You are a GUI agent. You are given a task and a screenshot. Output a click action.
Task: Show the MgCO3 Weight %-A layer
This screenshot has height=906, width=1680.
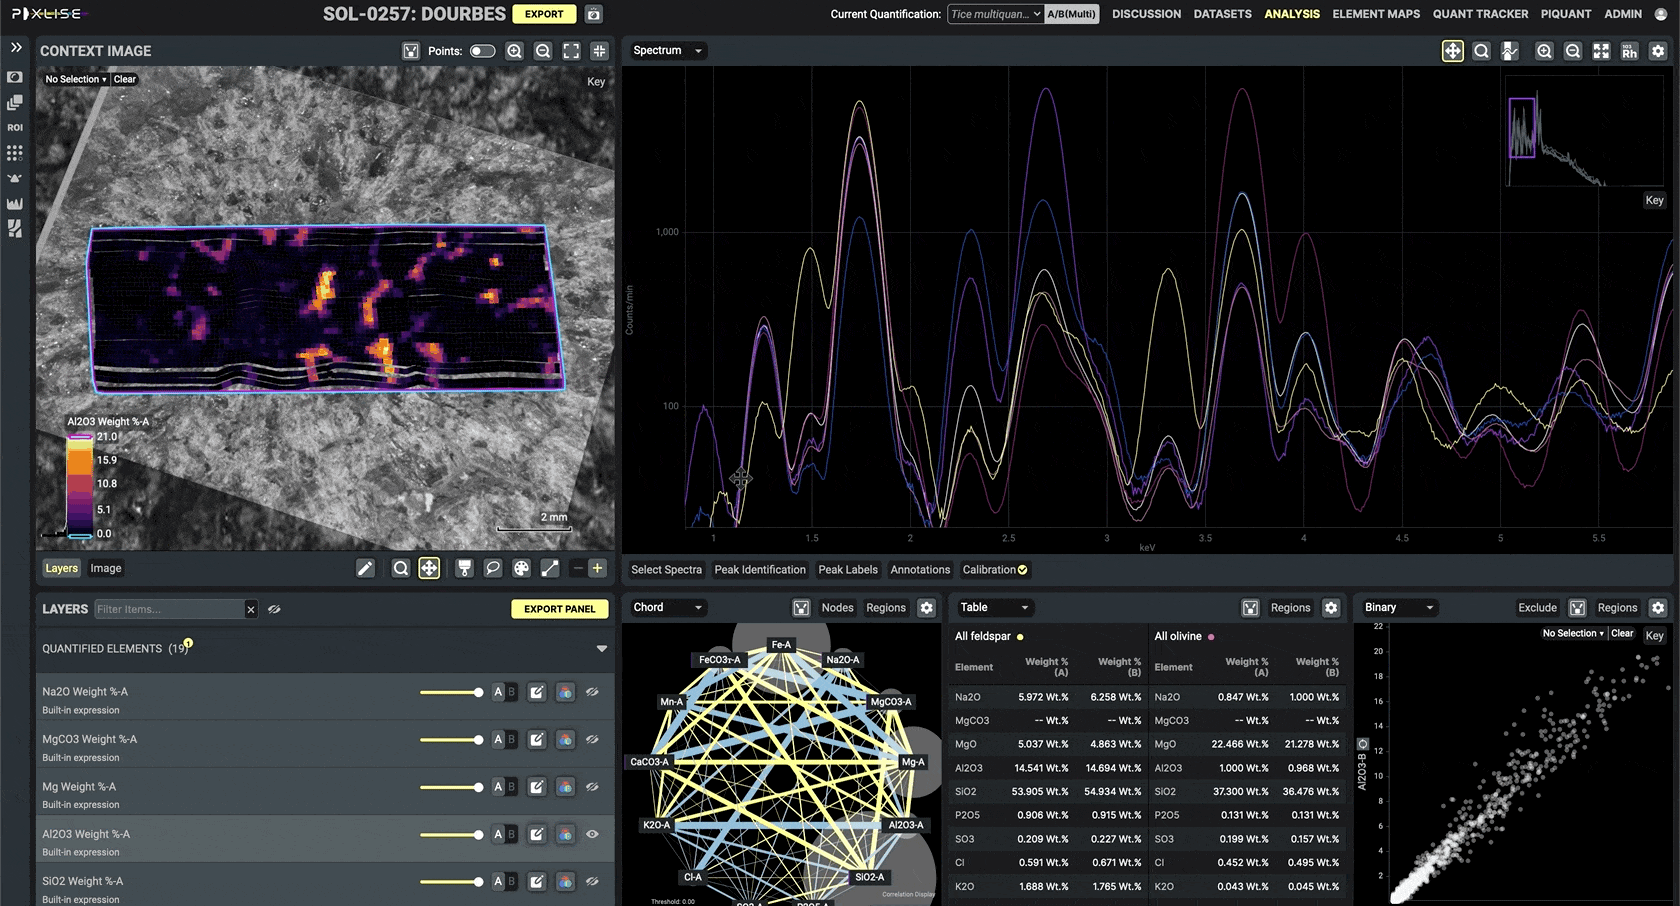coord(592,740)
